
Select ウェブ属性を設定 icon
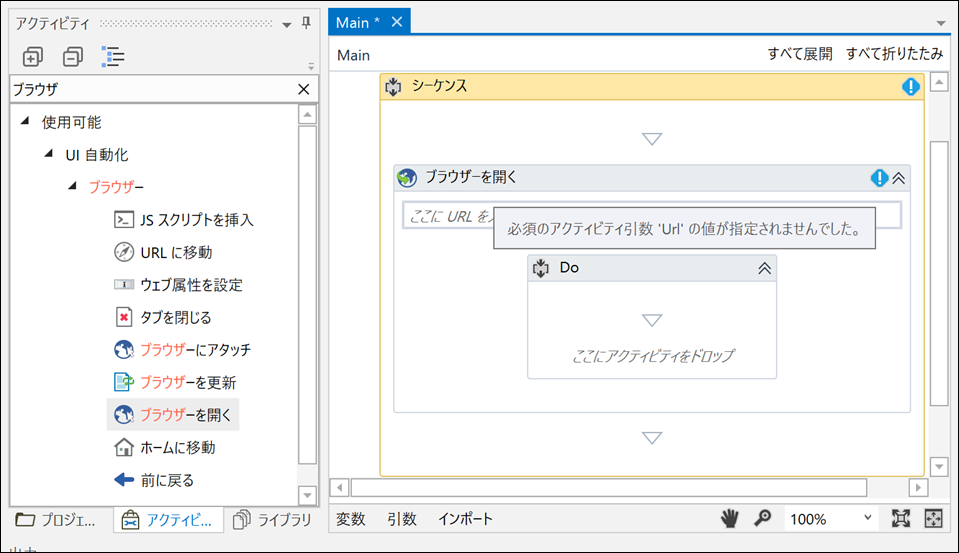[124, 284]
